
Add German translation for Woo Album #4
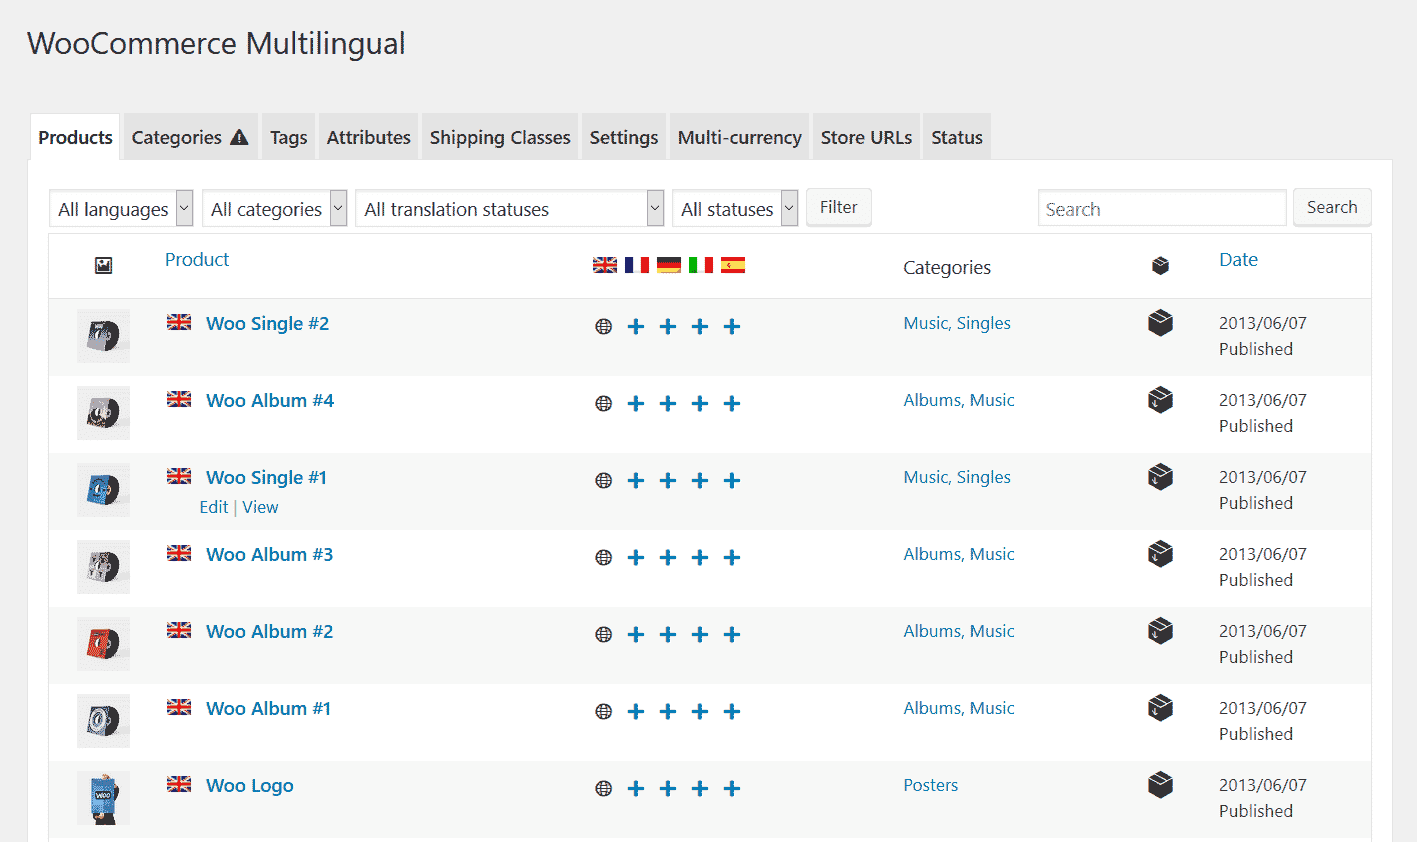pyautogui.click(x=668, y=404)
